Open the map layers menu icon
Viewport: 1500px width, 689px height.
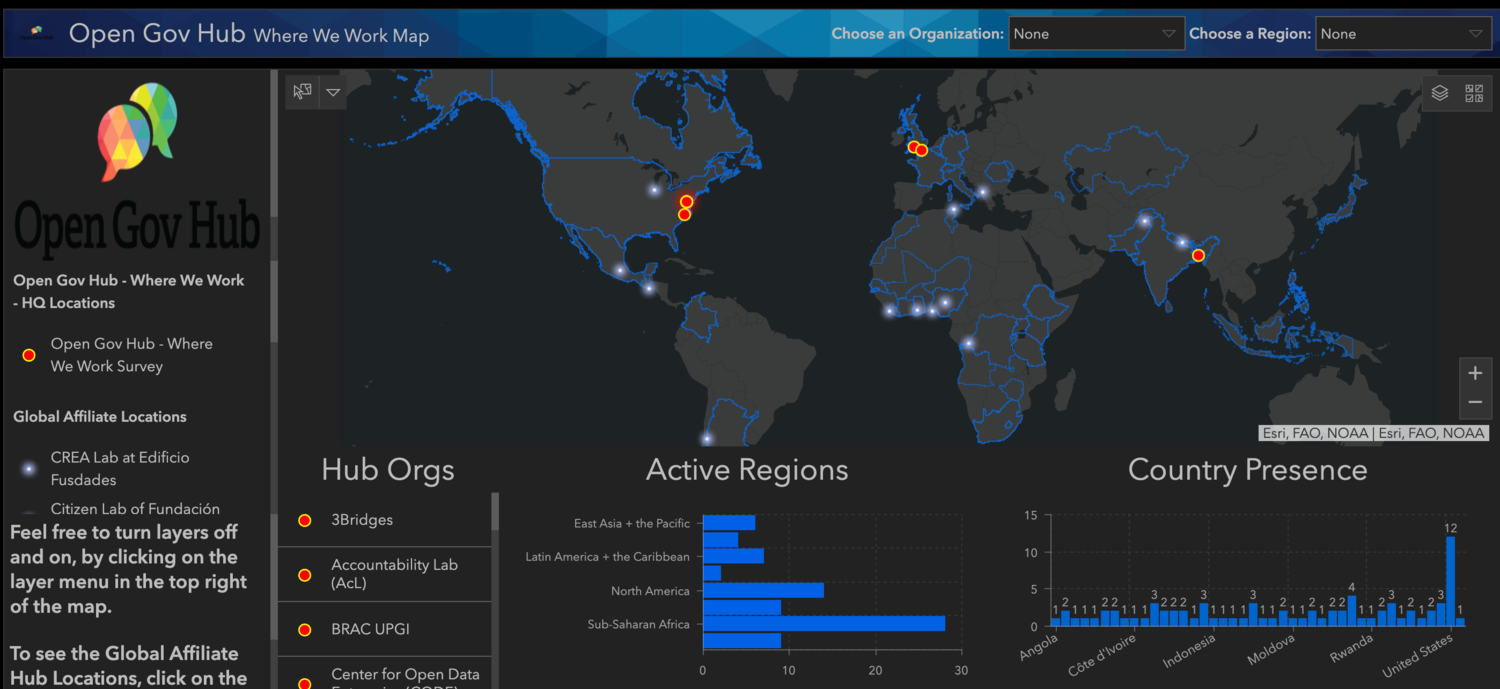point(1440,93)
